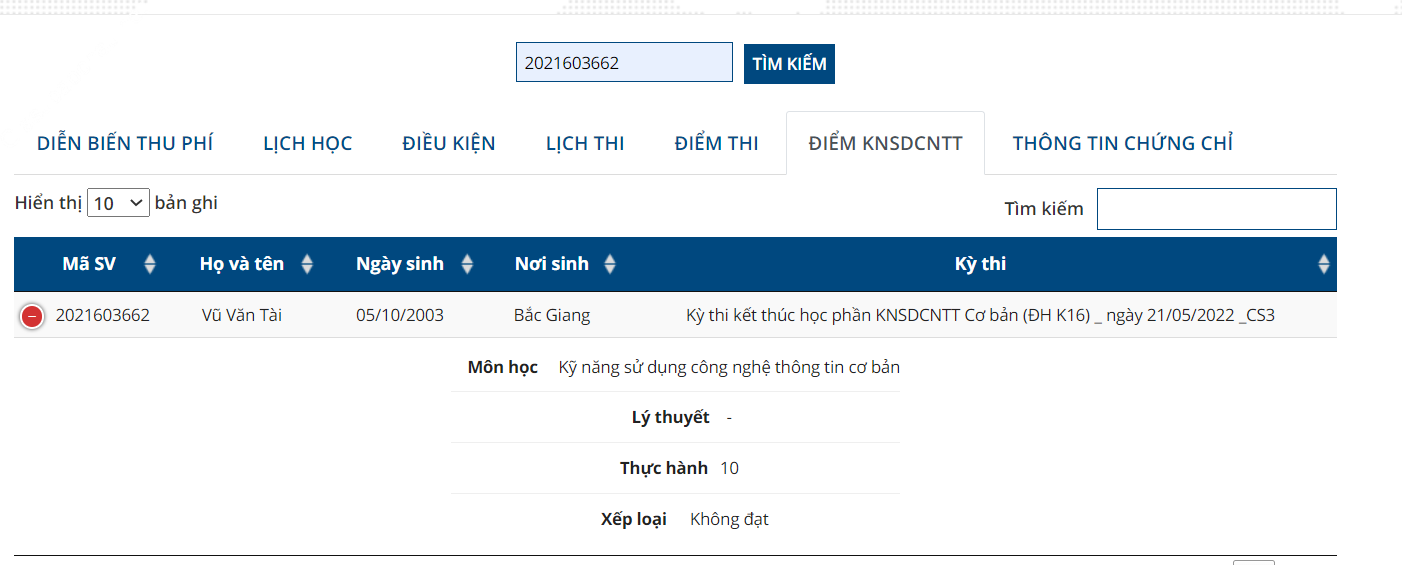Click sort arrows in Mã SV column
The height and width of the screenshot is (565, 1402).
tap(150, 264)
